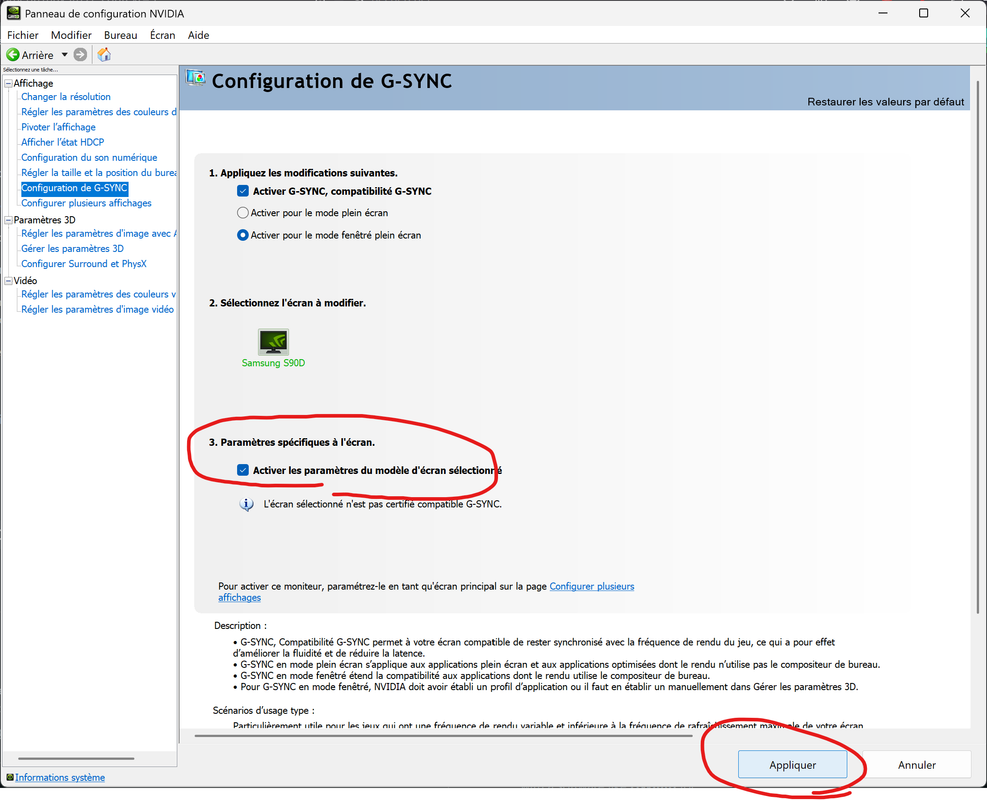Open the Informations système link
Screen dimensions: 987x800
tap(60, 777)
